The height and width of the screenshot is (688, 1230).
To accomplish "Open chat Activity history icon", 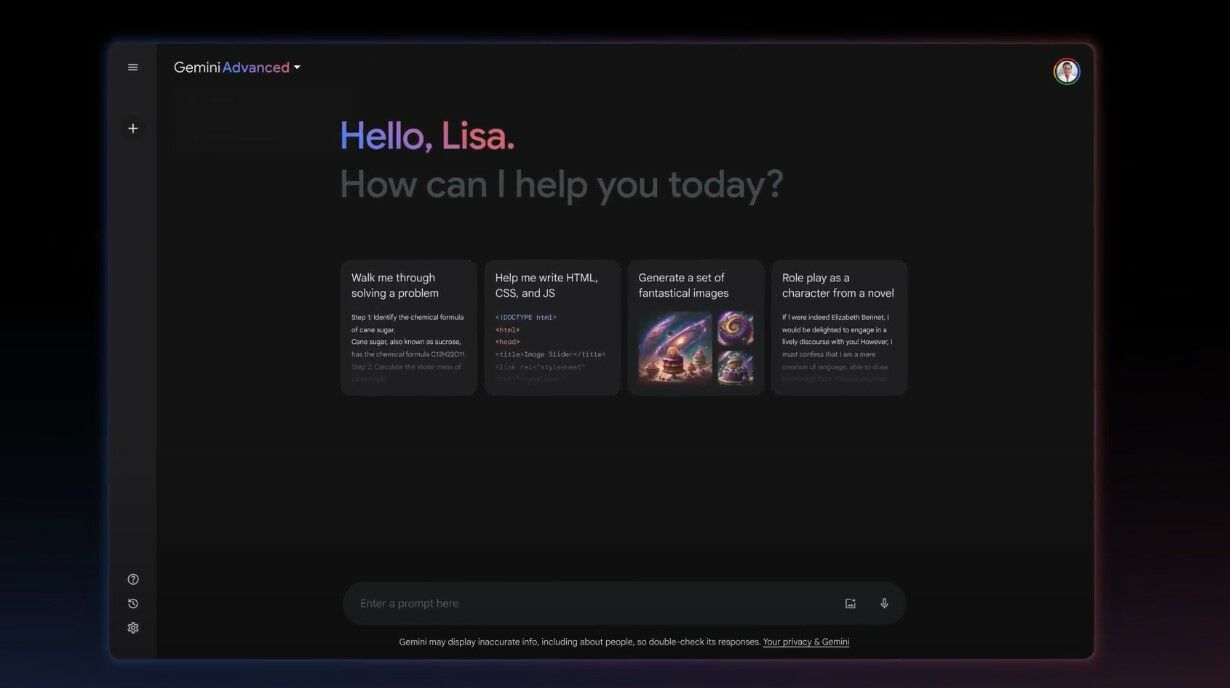I will pyautogui.click(x=132, y=603).
